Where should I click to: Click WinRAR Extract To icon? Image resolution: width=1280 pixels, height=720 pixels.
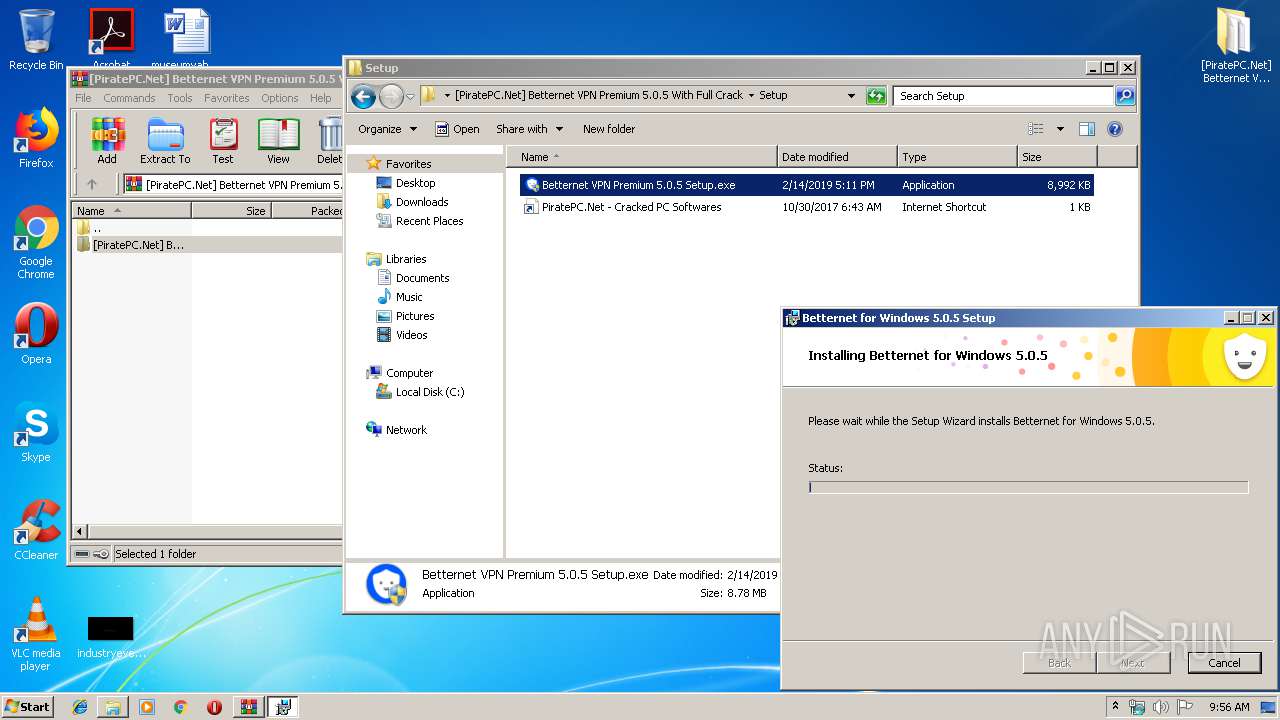click(x=165, y=141)
